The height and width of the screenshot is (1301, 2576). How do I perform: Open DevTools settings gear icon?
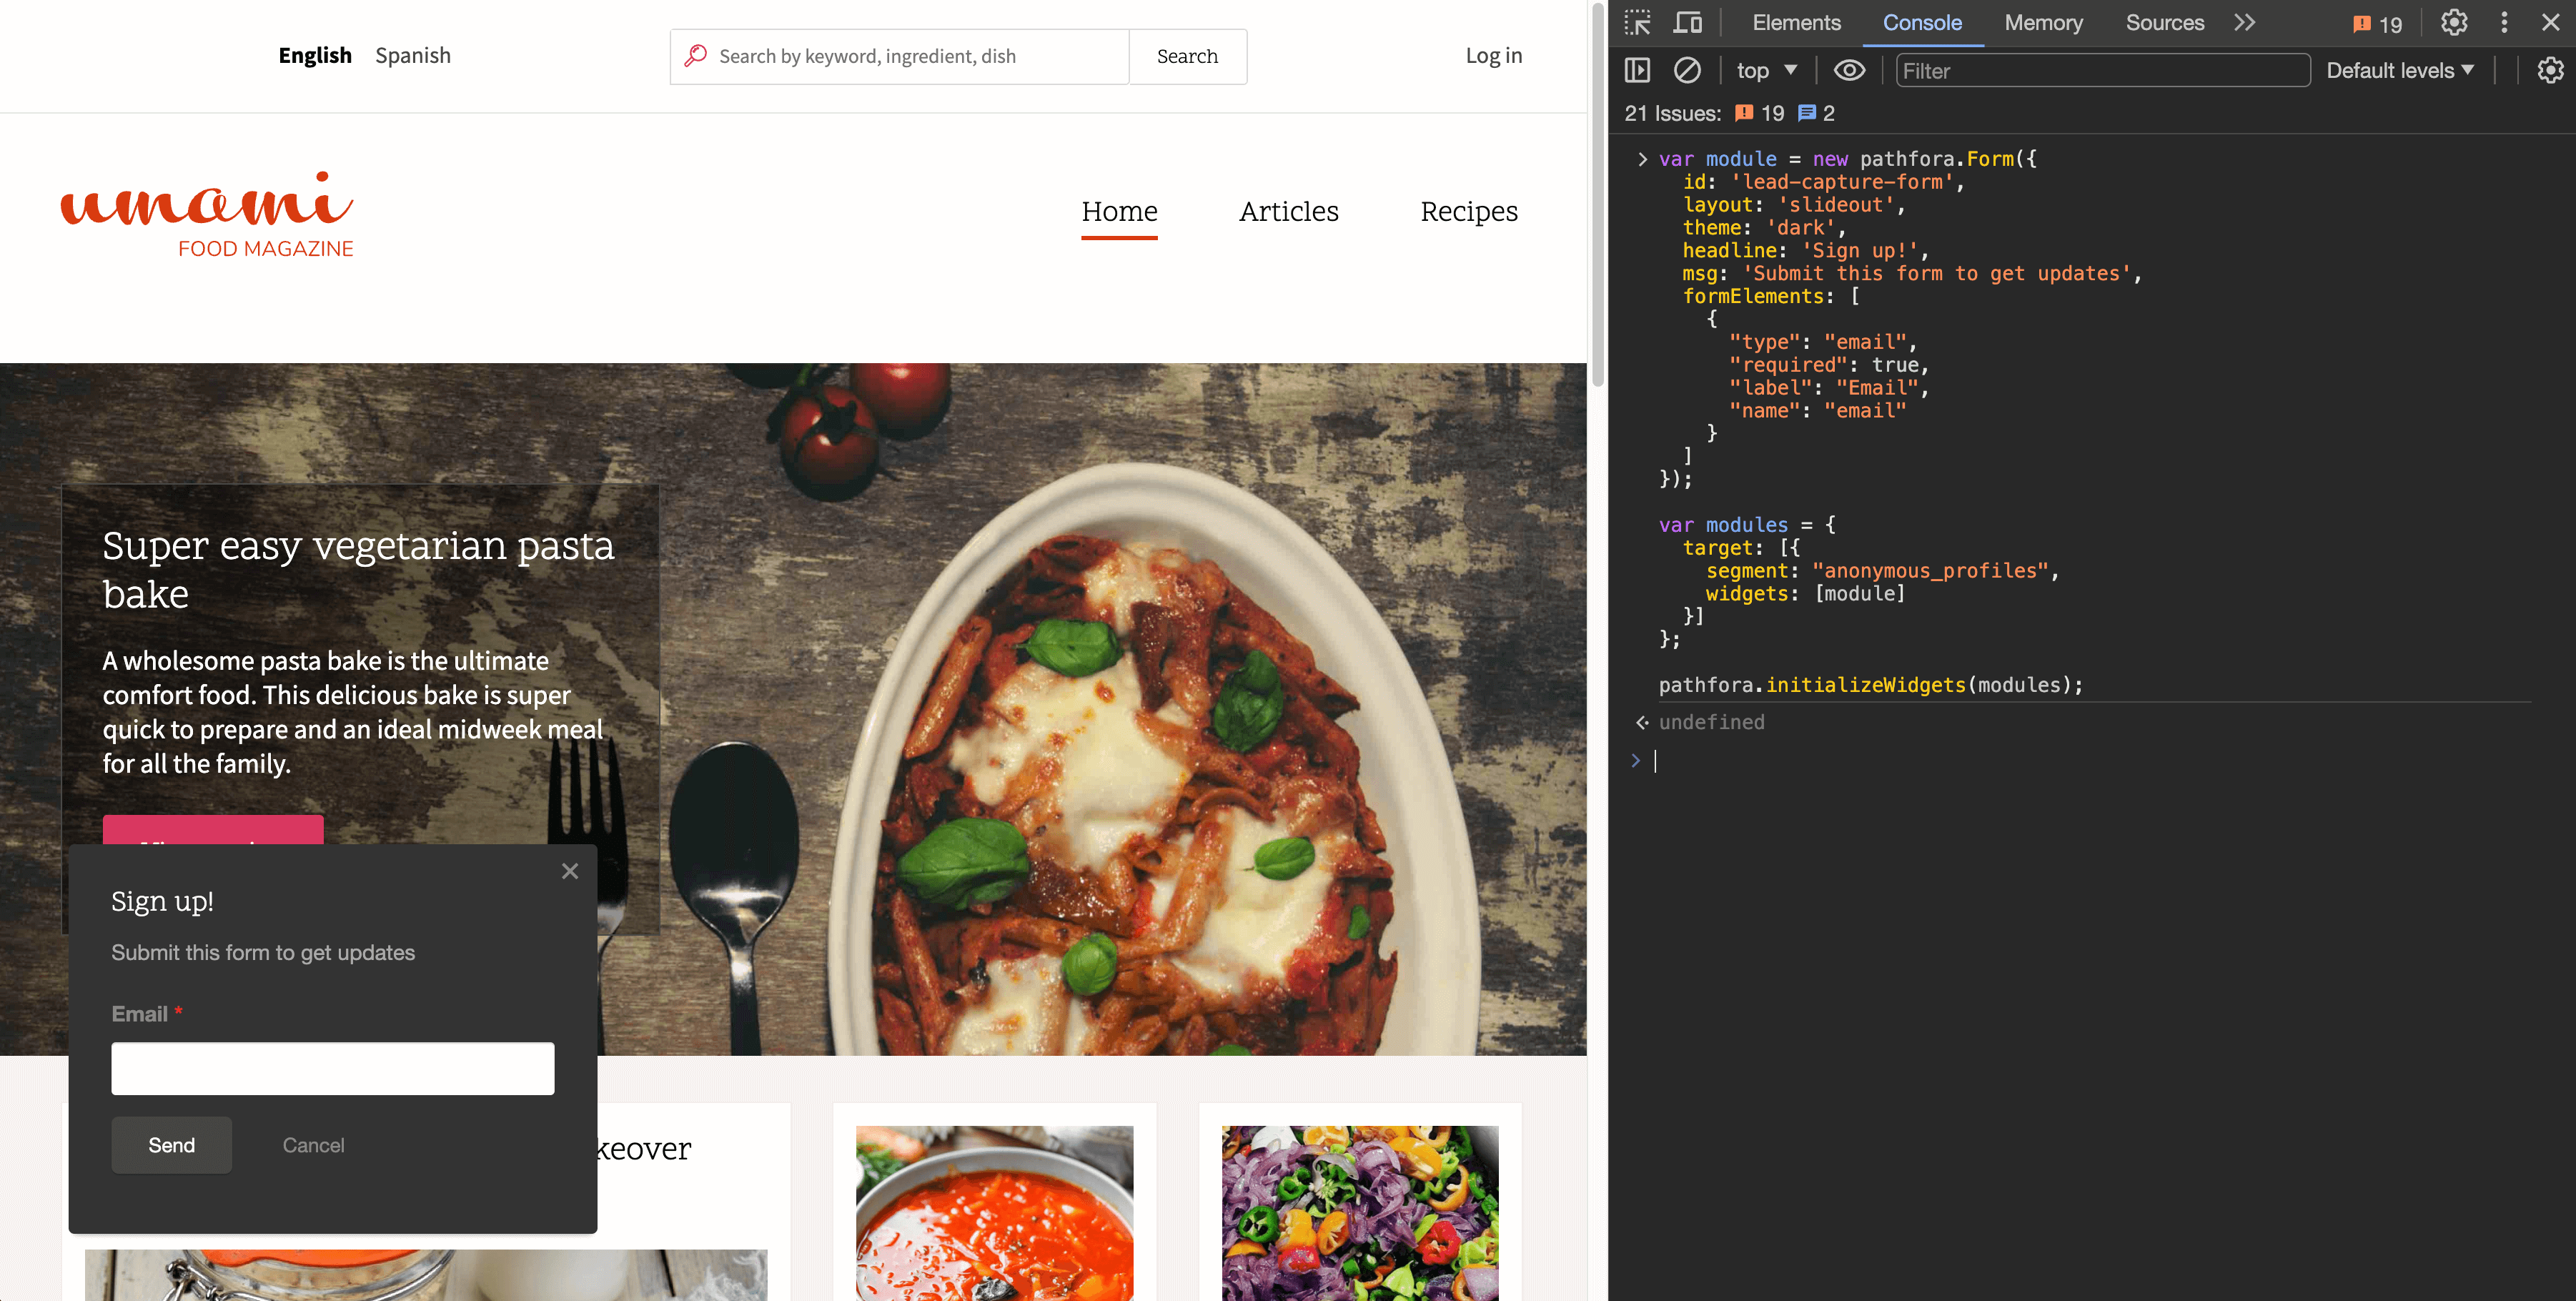(x=2454, y=22)
